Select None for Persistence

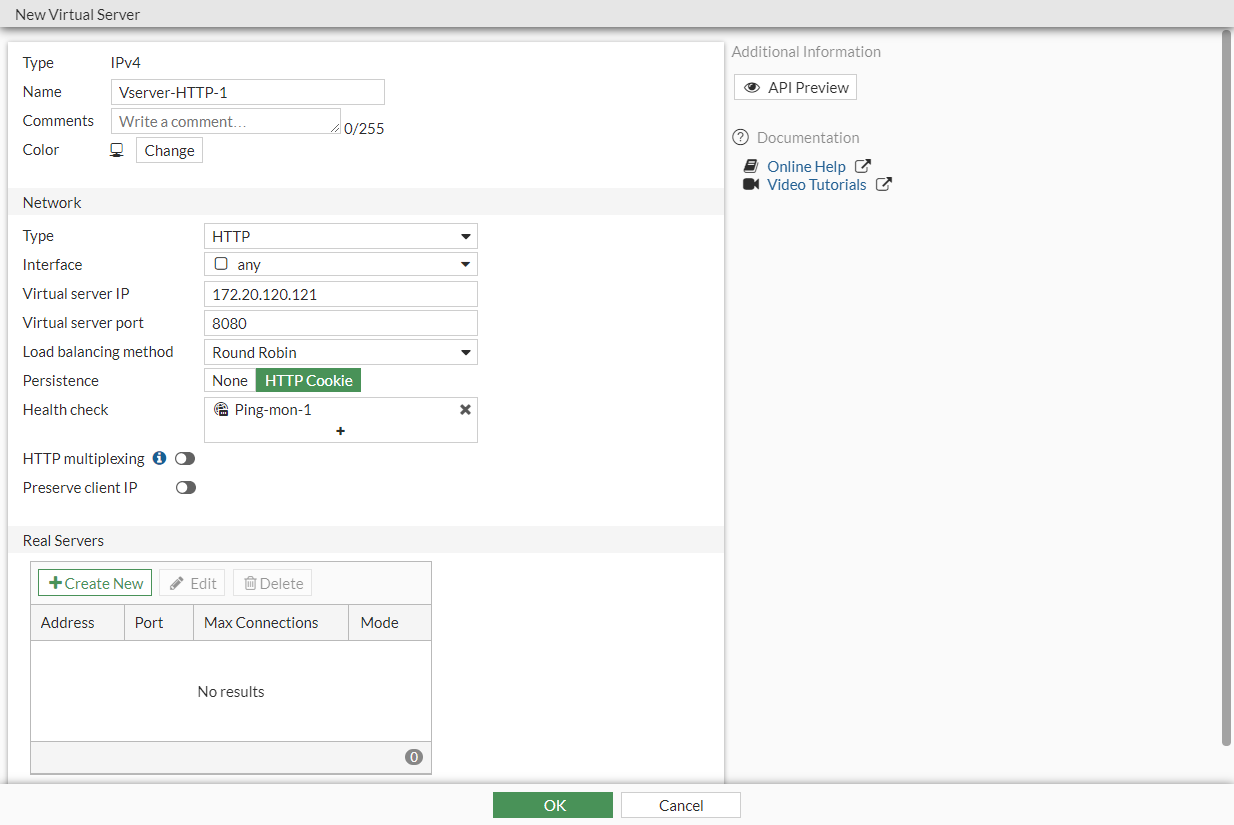229,380
